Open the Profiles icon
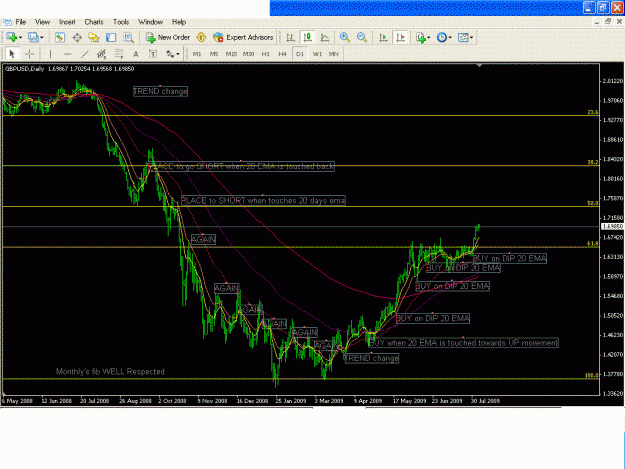625x469 pixels. [33, 37]
